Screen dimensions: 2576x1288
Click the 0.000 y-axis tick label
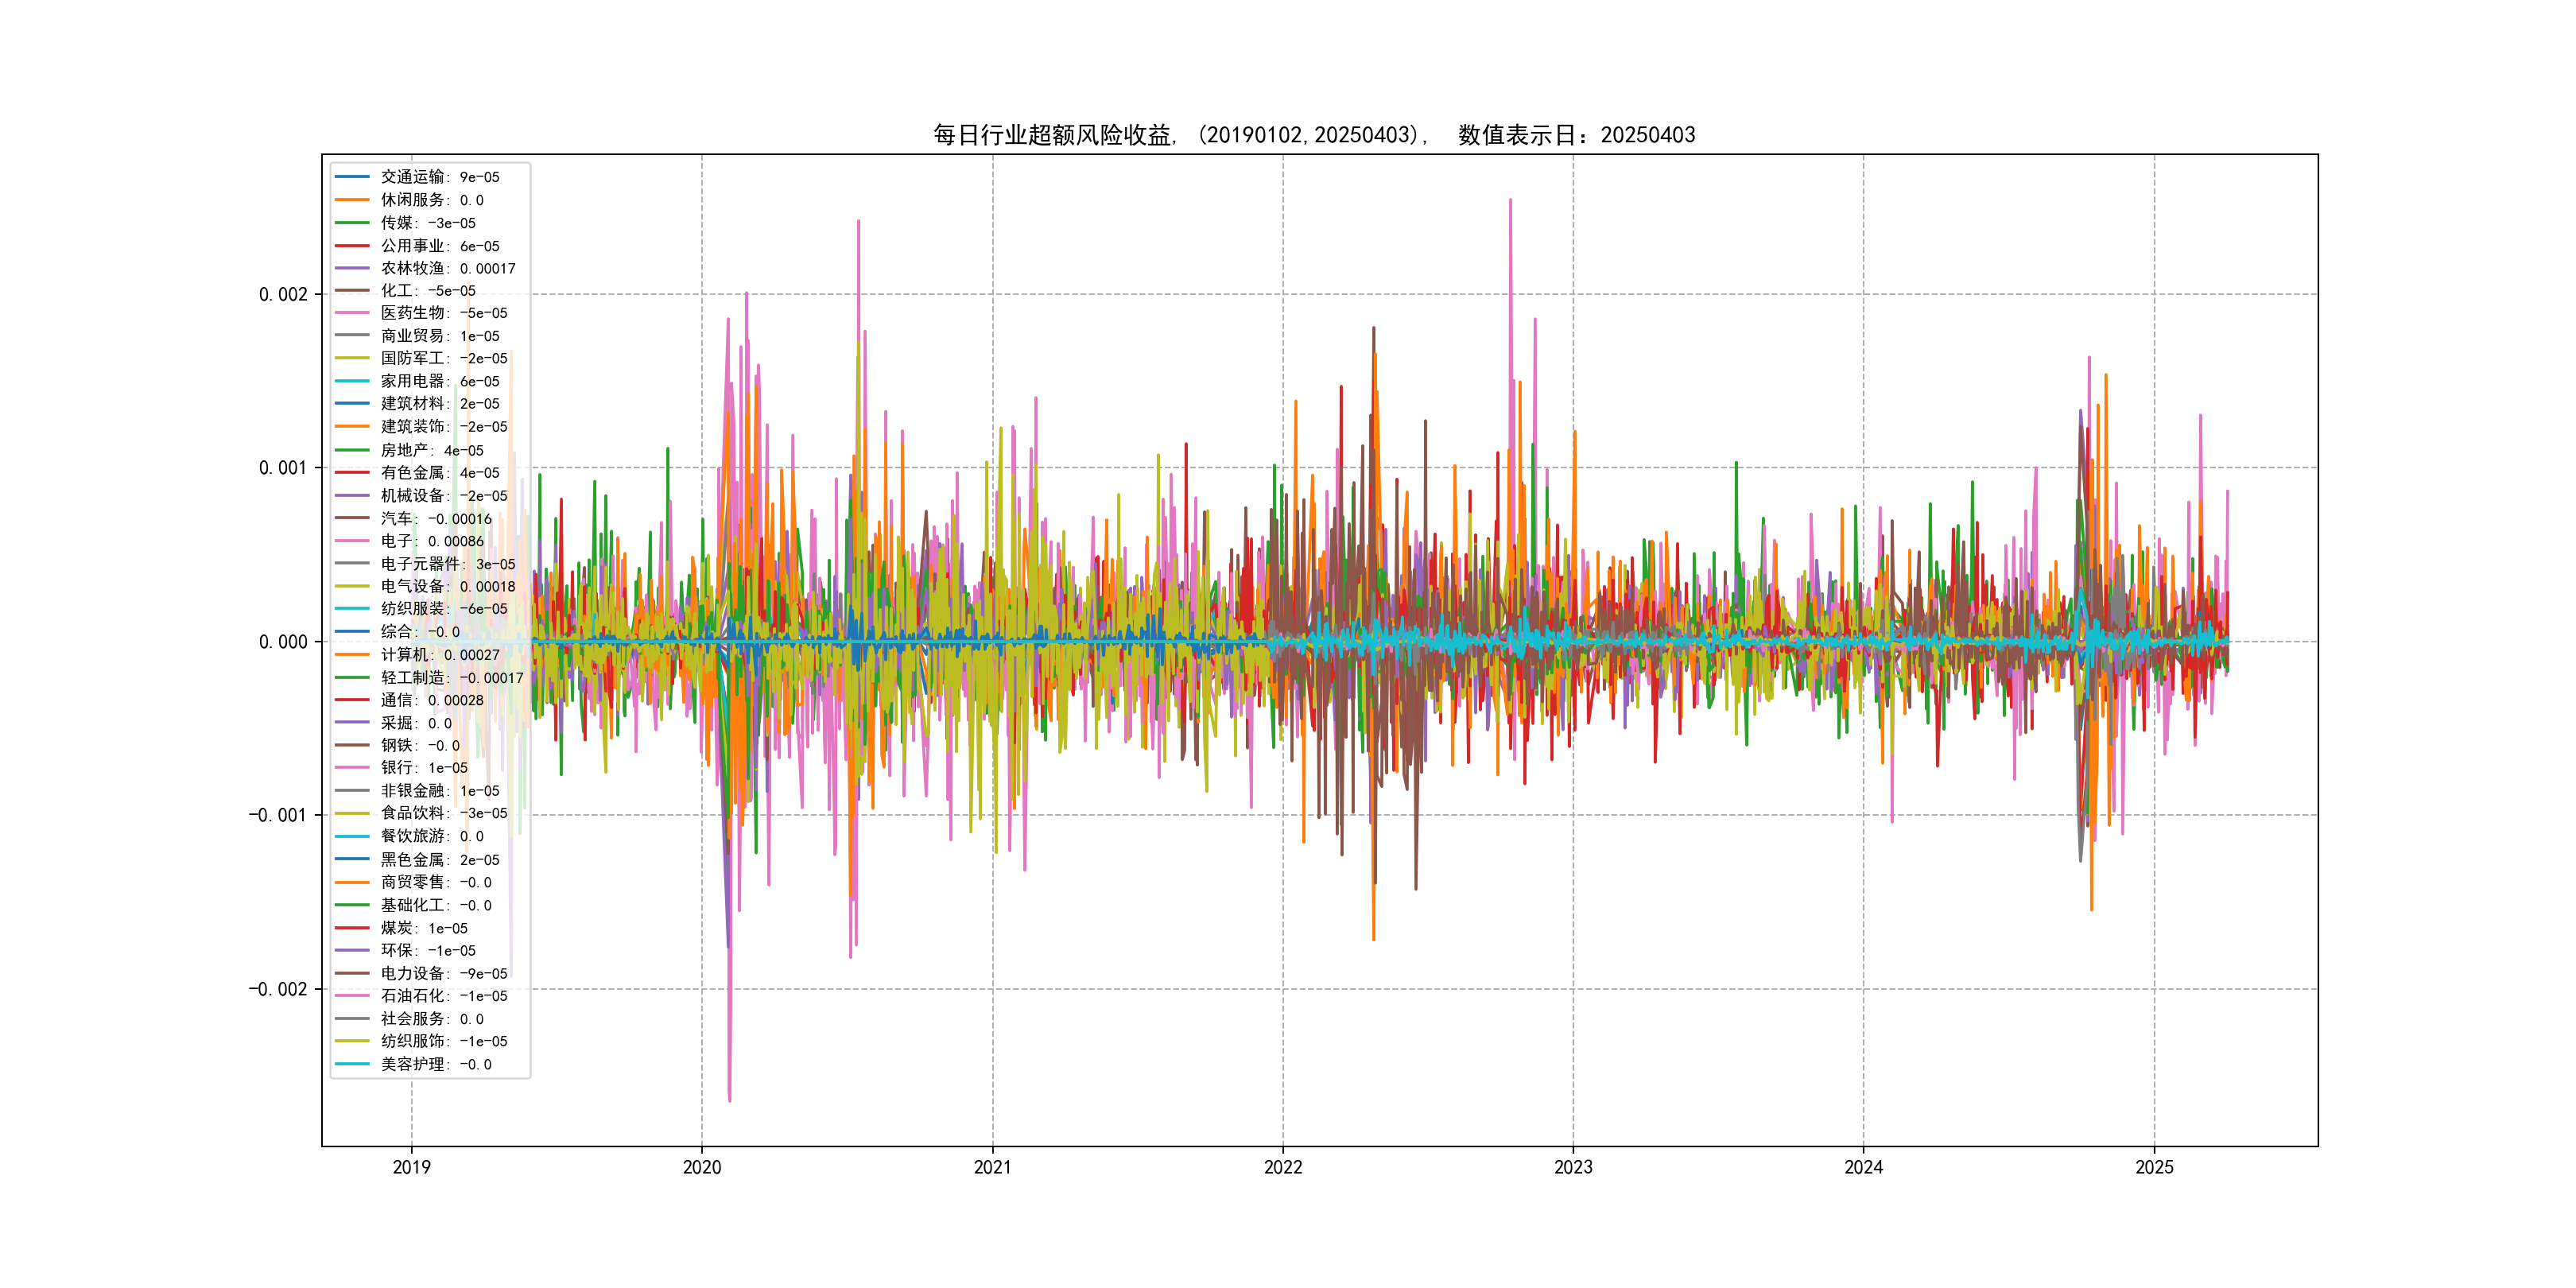coord(283,642)
